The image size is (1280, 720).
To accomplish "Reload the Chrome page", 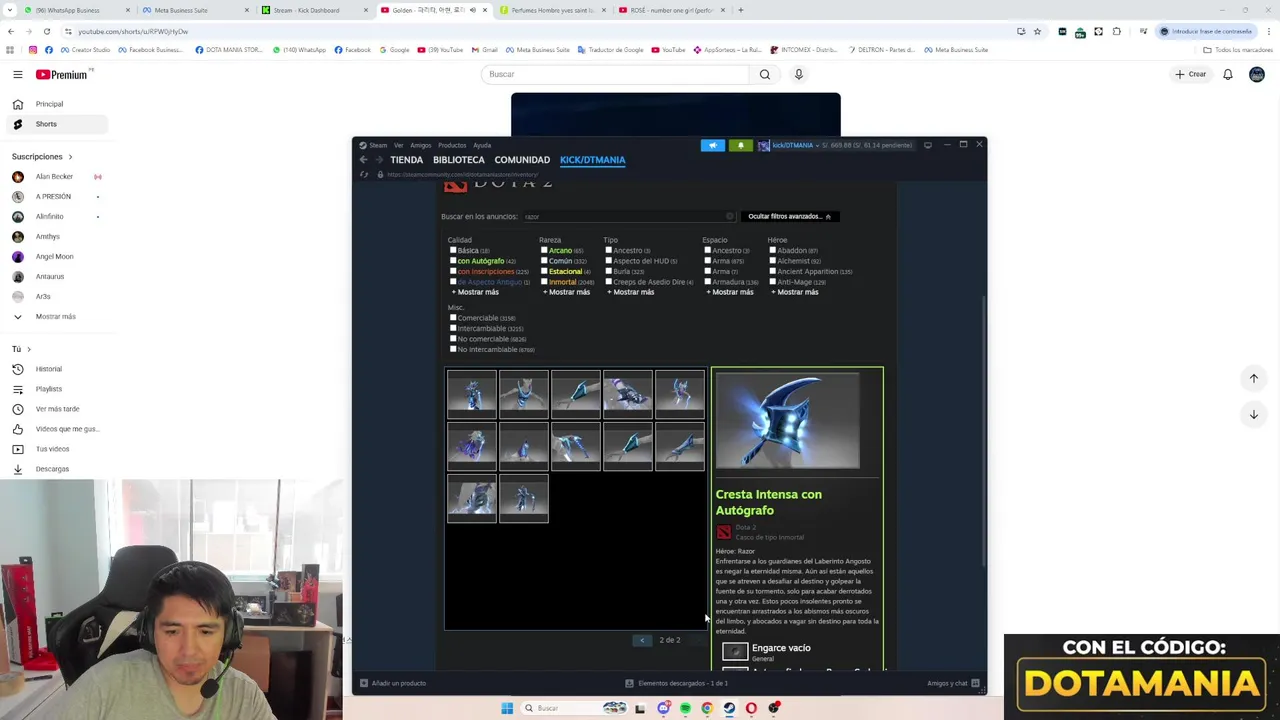I will (47, 31).
